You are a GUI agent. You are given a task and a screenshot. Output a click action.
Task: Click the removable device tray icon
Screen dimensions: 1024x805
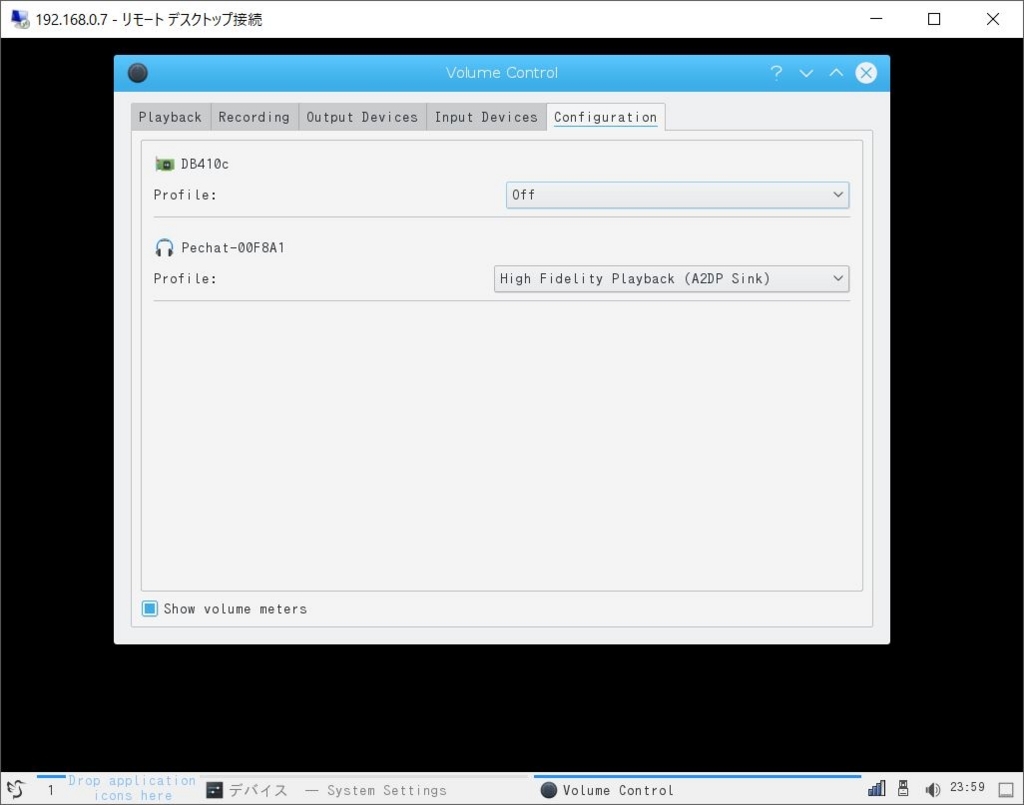point(903,789)
